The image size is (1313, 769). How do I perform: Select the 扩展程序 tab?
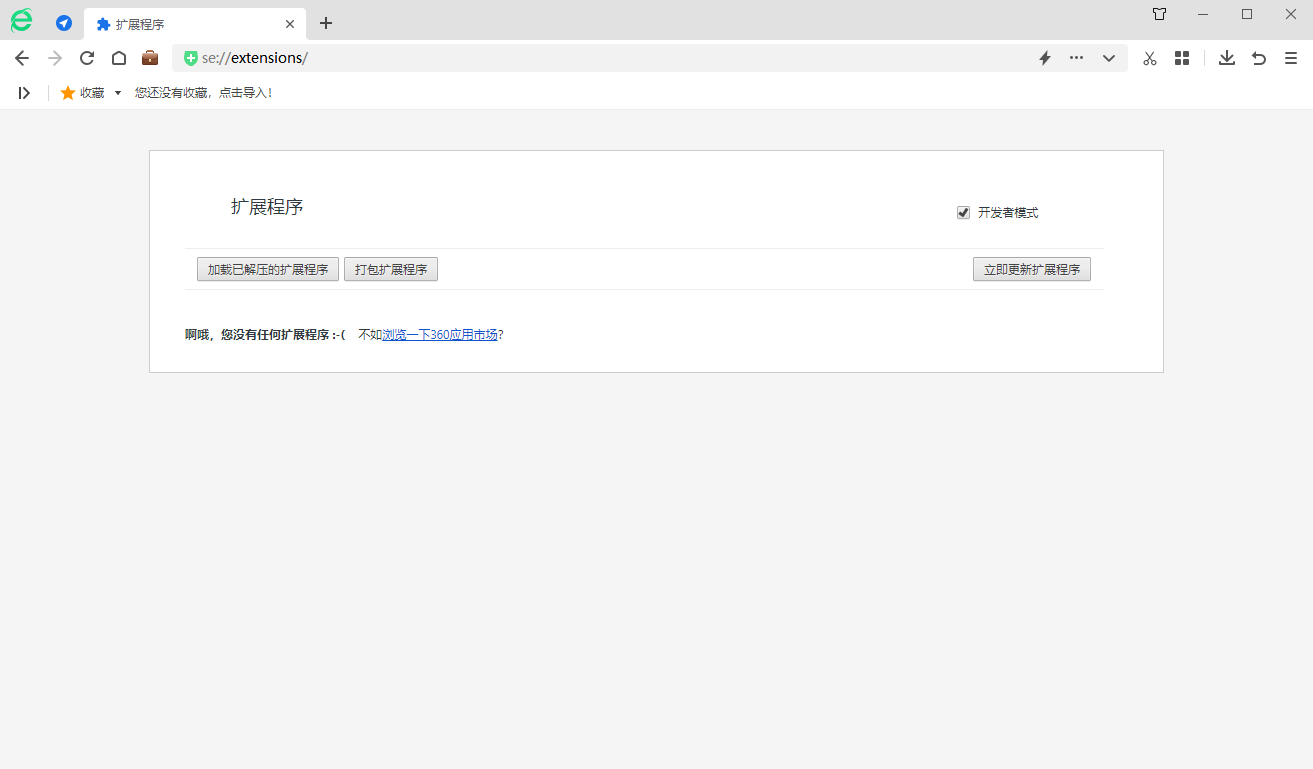click(180, 24)
